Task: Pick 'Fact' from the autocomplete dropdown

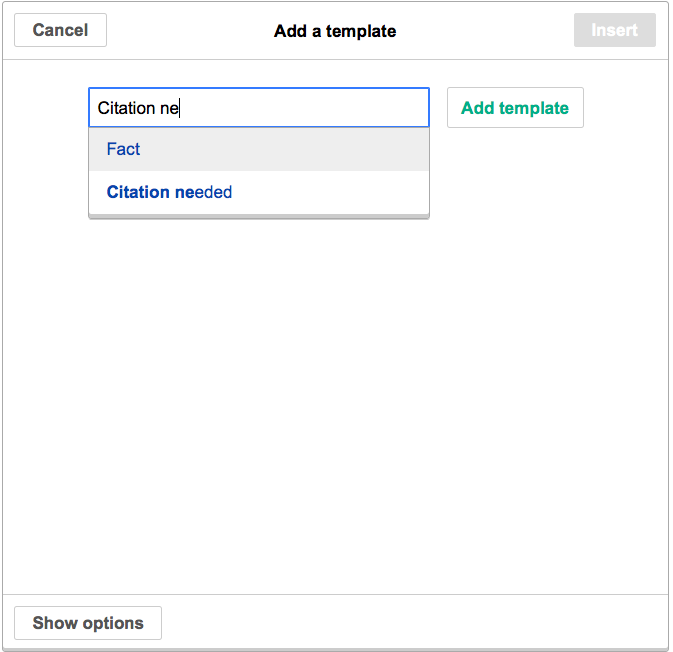Action: (124, 149)
